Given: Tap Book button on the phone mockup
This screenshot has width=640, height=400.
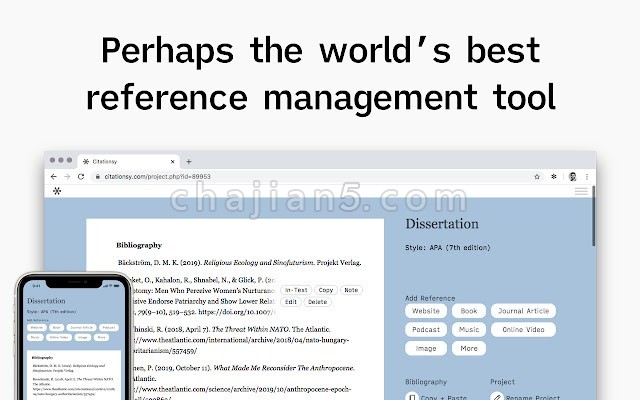Looking at the screenshot, I should pos(56,327).
